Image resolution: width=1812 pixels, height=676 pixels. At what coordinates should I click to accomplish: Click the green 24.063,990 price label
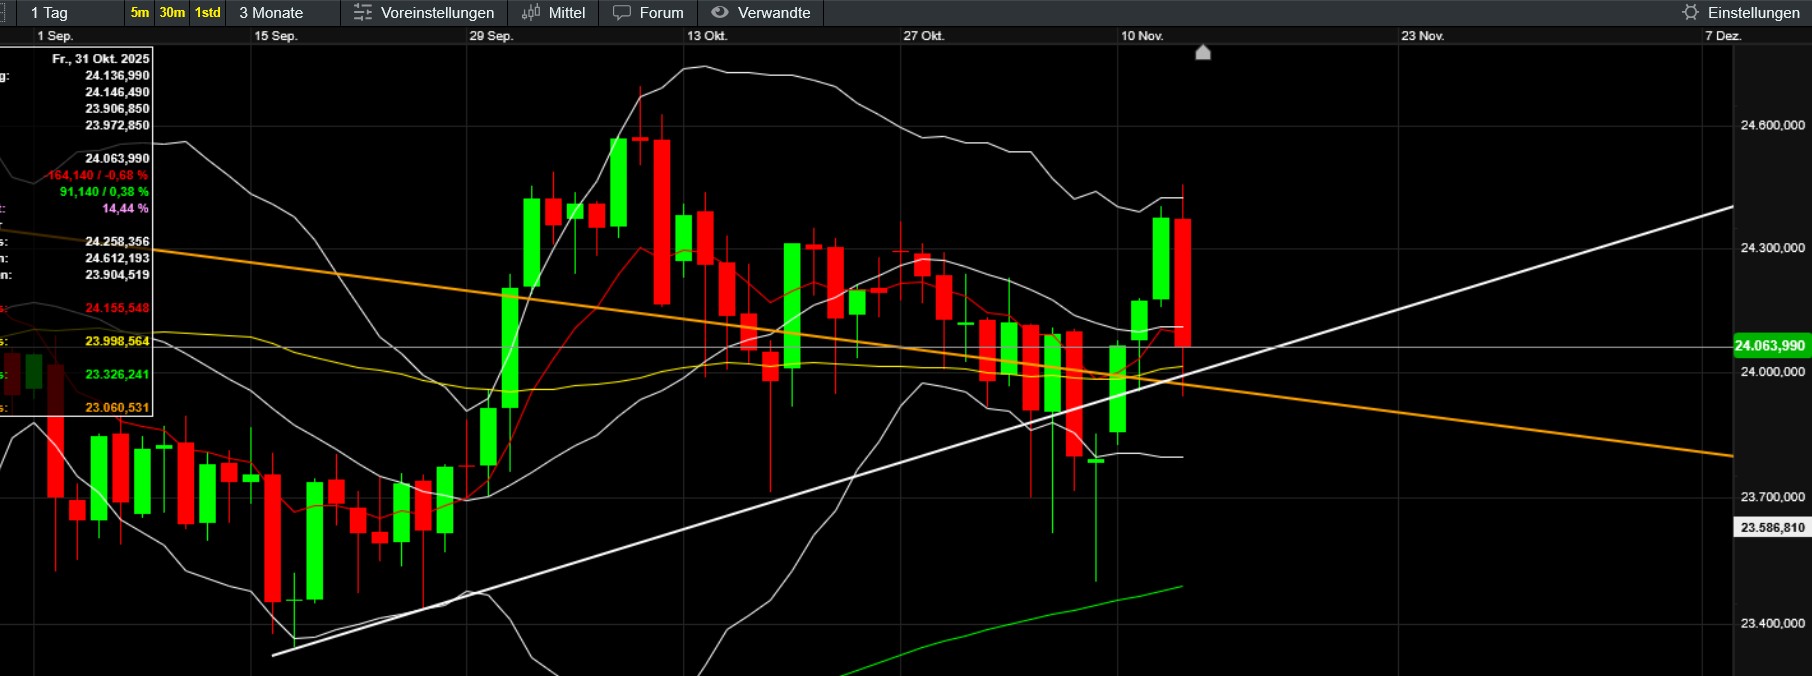pos(1770,346)
